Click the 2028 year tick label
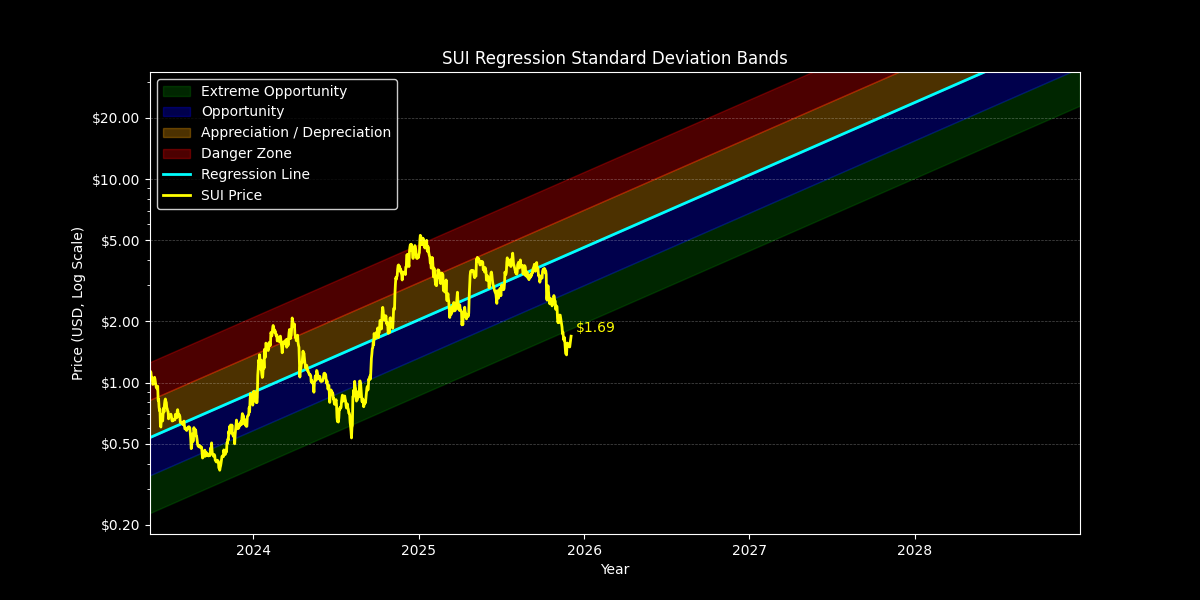Viewport: 1200px width, 600px height. tap(915, 550)
